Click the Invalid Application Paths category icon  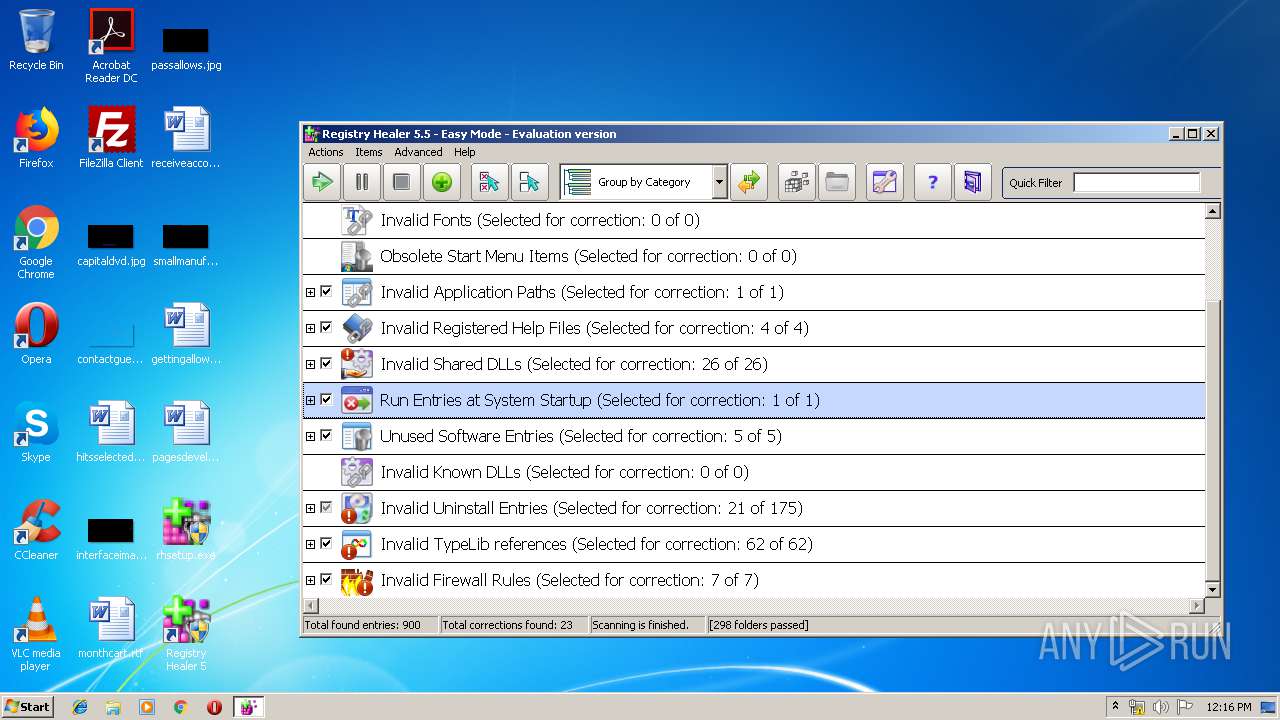[357, 292]
